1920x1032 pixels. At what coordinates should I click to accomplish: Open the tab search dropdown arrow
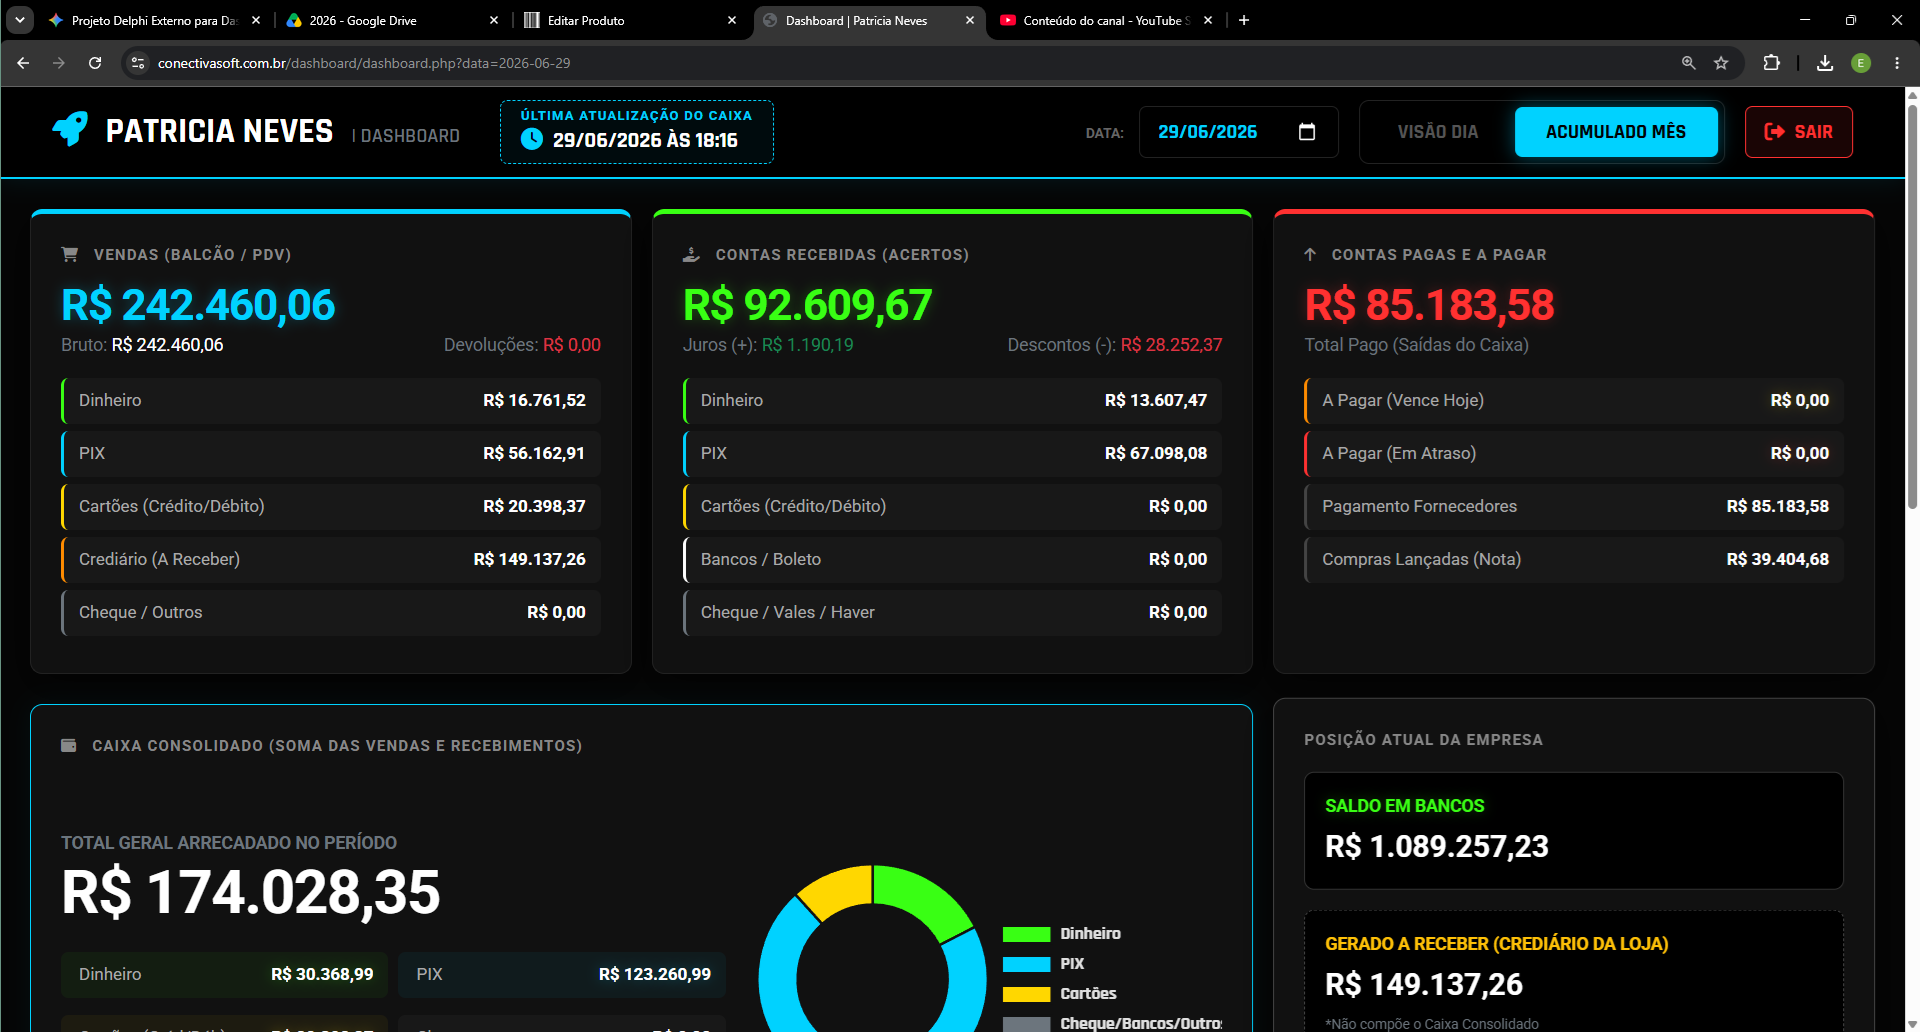coord(20,20)
